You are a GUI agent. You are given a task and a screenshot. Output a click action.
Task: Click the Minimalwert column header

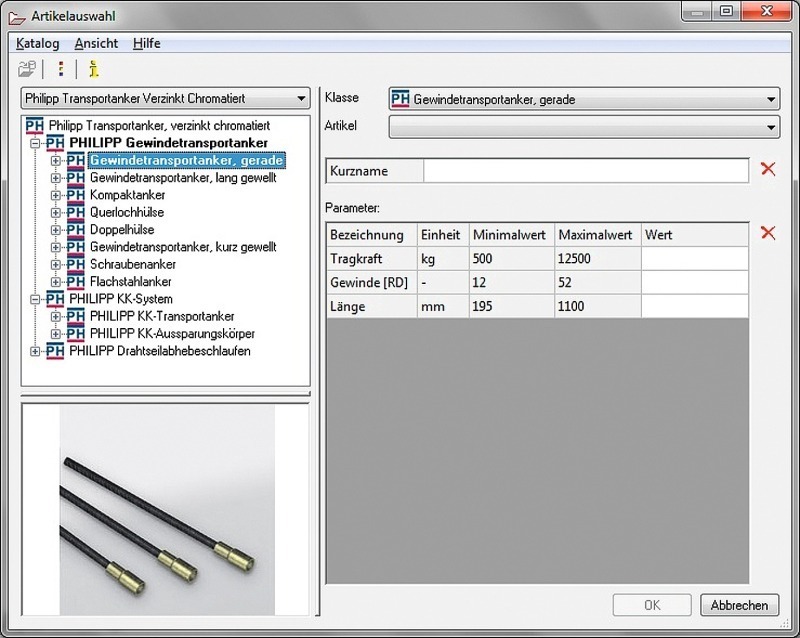tap(512, 235)
